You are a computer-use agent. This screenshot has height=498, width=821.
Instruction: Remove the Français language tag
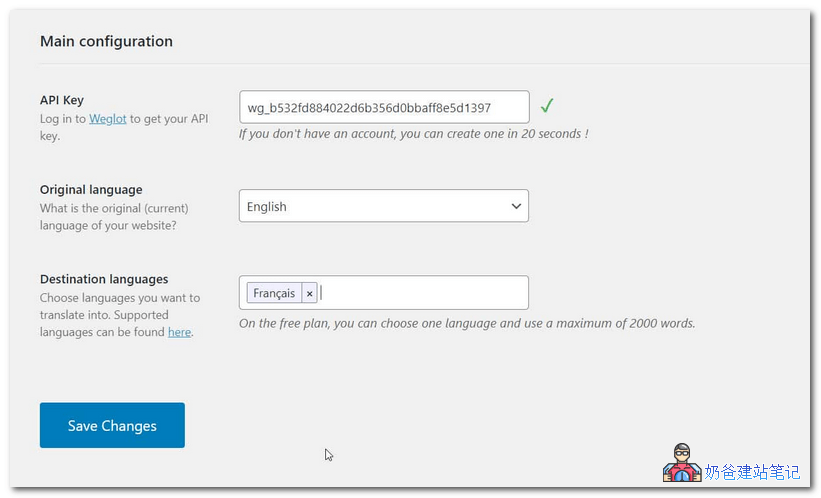pos(310,293)
